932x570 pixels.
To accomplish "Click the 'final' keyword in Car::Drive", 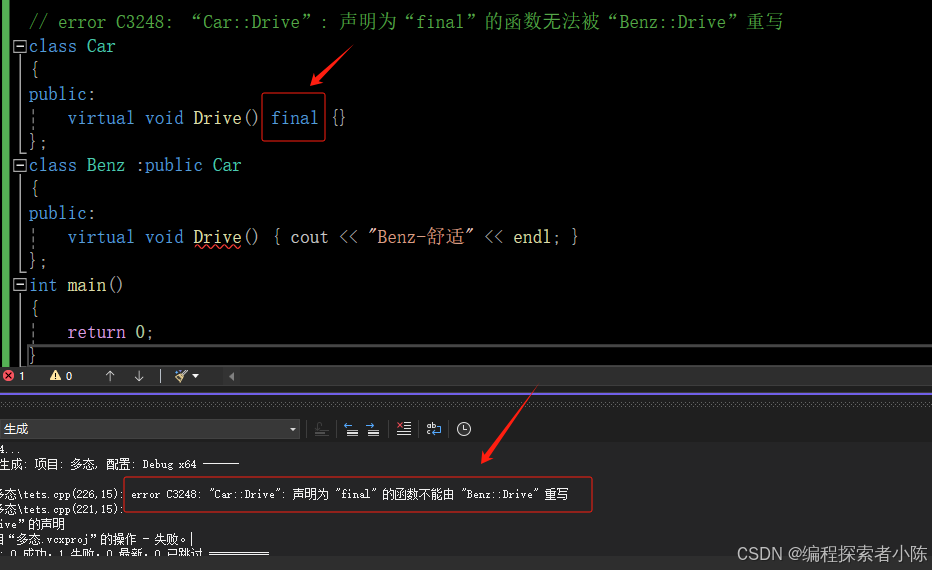I will [x=294, y=118].
